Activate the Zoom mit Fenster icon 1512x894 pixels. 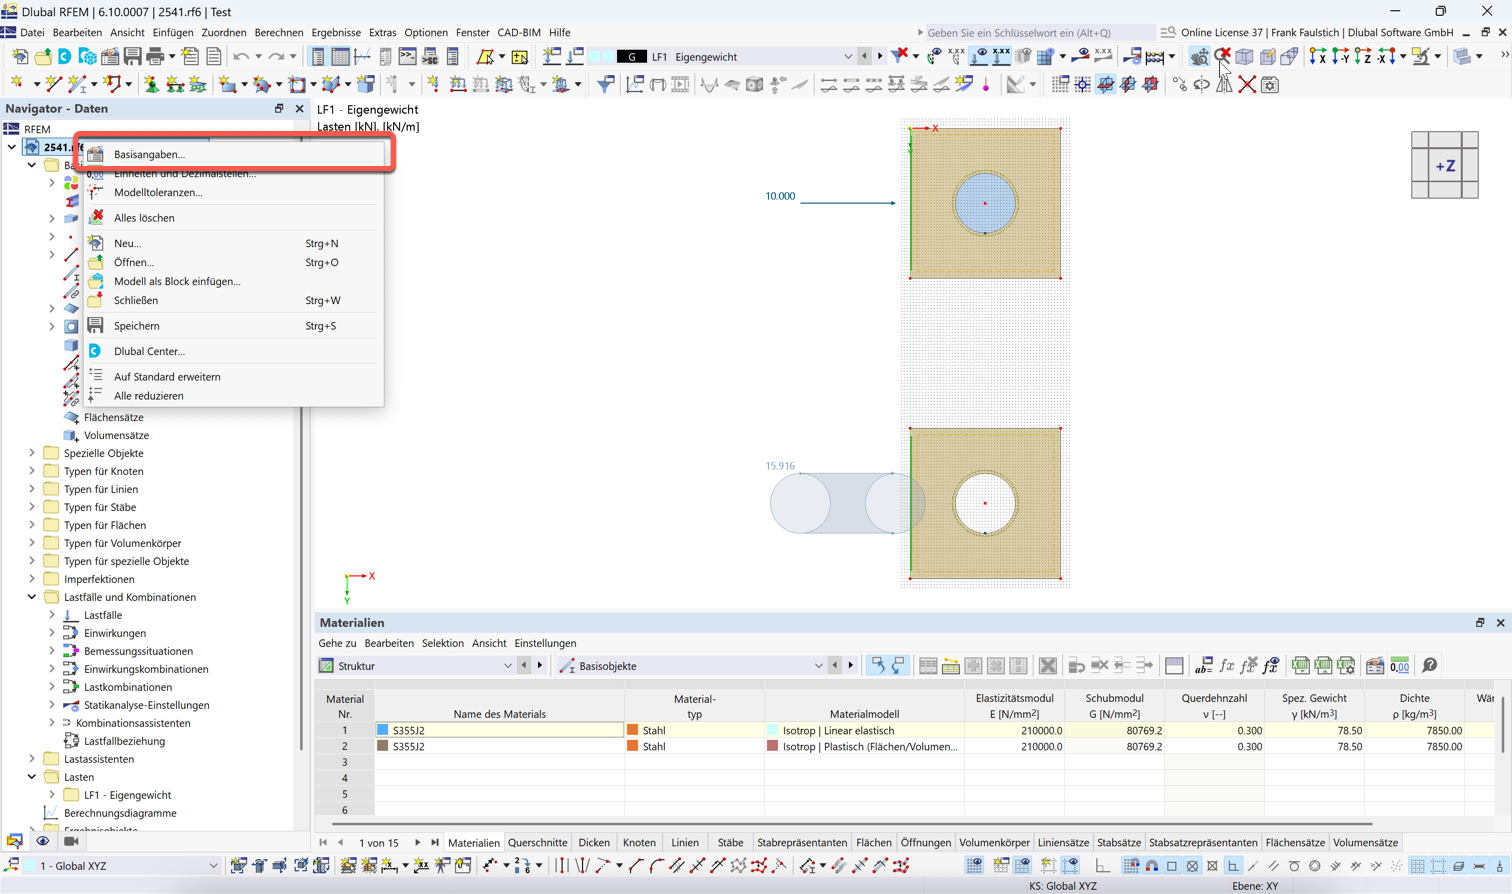pyautogui.click(x=1200, y=57)
